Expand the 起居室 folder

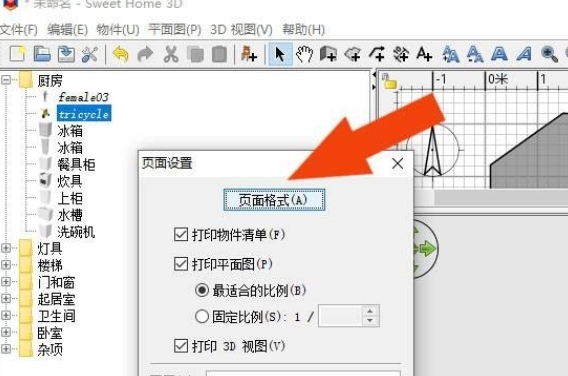6,298
